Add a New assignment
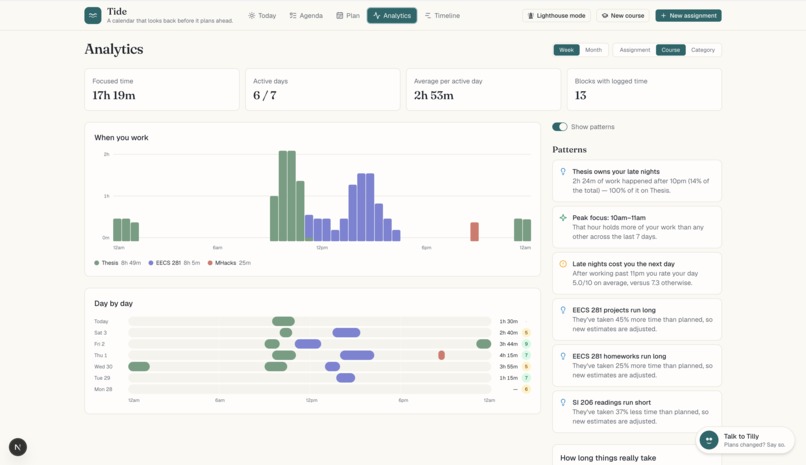Image resolution: width=806 pixels, height=465 pixels. click(x=688, y=15)
